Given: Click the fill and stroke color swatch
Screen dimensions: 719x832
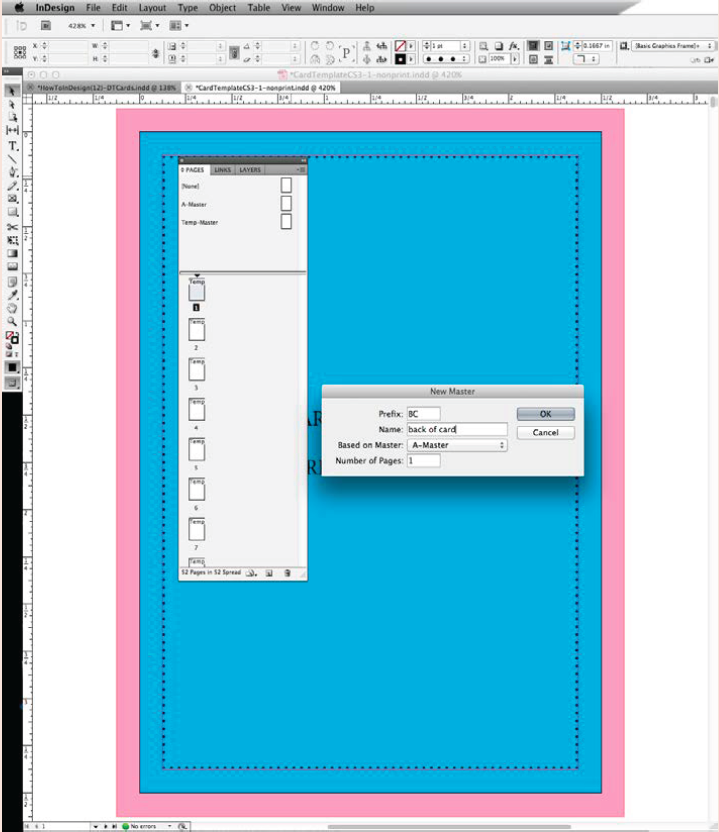Looking at the screenshot, I should (x=13, y=337).
